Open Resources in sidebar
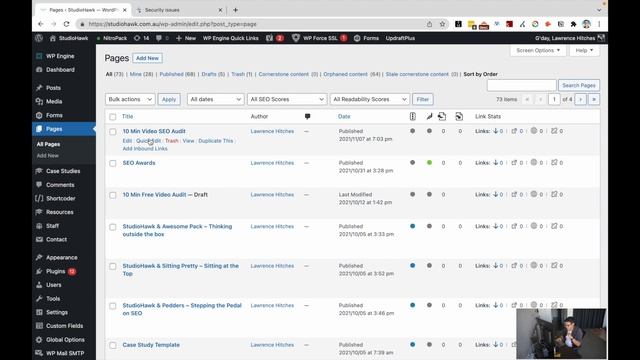Viewport: 640px width, 360px height. [x=60, y=212]
